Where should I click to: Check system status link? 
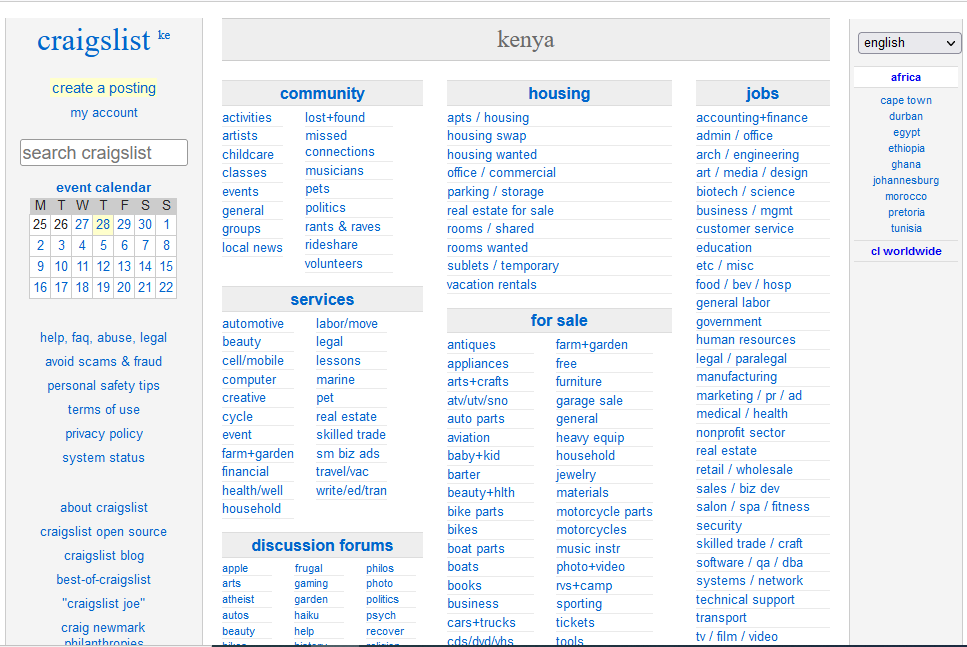[104, 458]
